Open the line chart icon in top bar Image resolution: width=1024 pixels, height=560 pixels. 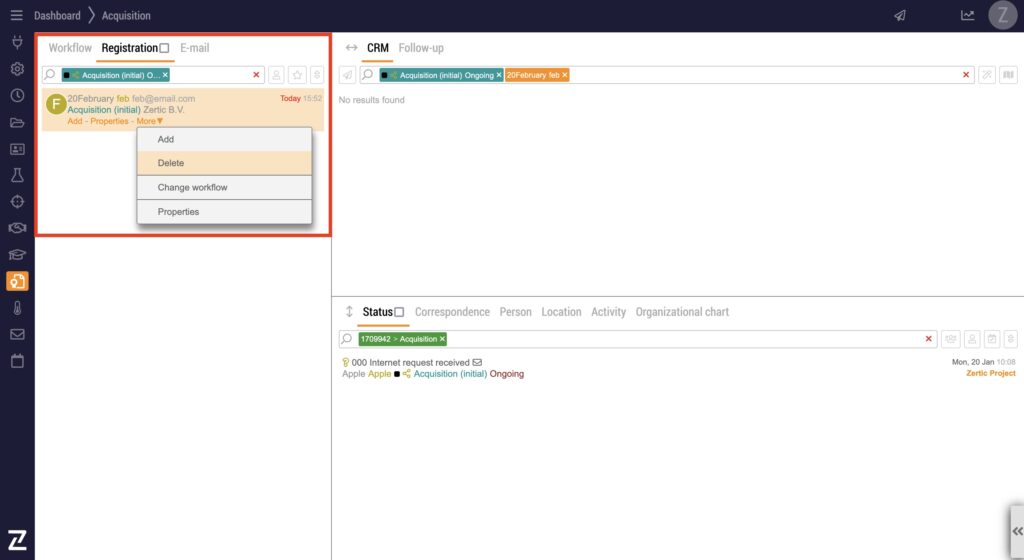click(967, 16)
